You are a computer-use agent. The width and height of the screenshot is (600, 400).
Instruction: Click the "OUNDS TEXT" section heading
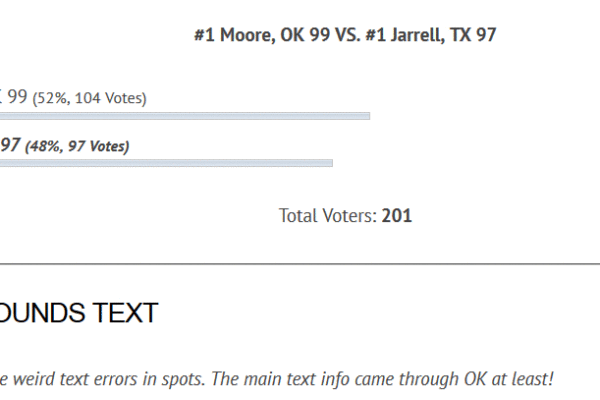point(78,313)
